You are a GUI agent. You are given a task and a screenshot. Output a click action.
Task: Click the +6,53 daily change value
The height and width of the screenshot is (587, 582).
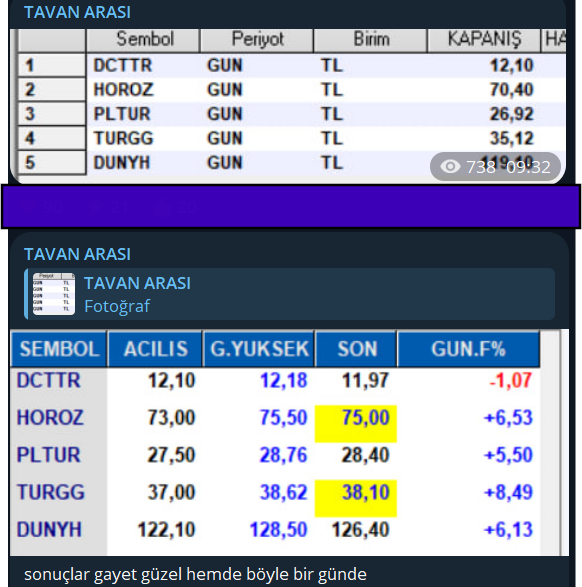point(508,417)
